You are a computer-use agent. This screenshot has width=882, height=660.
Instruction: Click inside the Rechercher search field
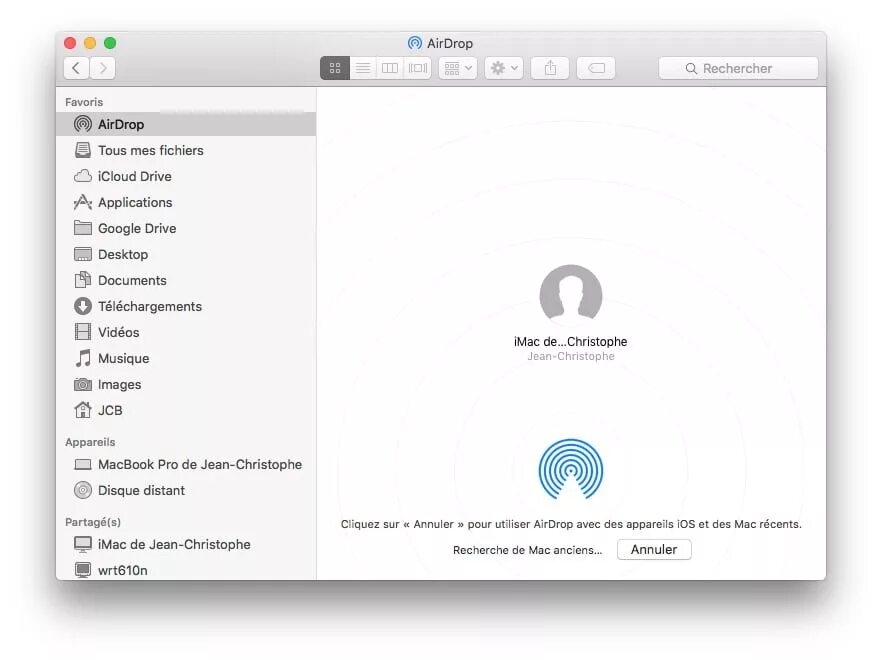tap(738, 67)
